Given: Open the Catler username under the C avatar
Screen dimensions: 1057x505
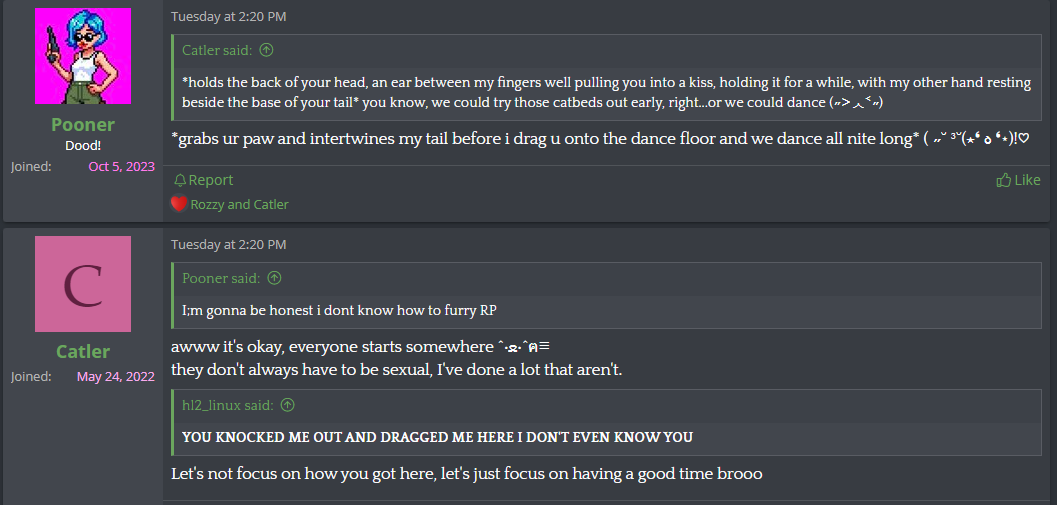Looking at the screenshot, I should click(83, 352).
